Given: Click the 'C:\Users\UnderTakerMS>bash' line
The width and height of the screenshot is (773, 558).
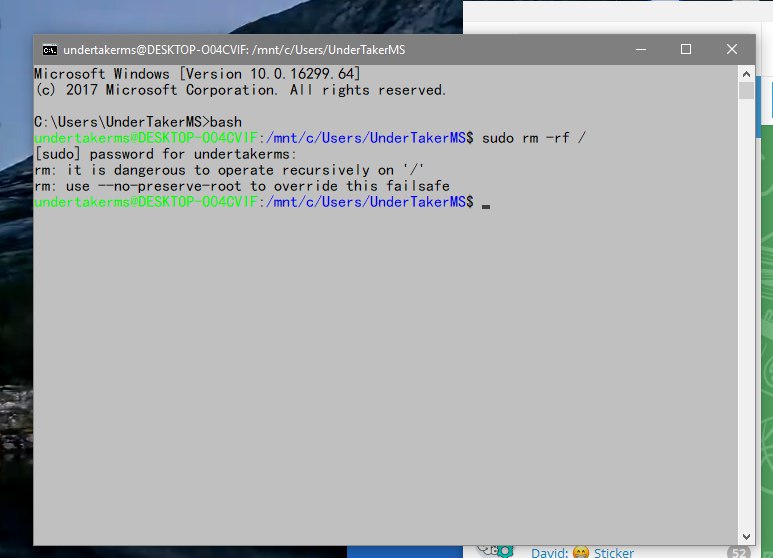Looking at the screenshot, I should coord(138,122).
